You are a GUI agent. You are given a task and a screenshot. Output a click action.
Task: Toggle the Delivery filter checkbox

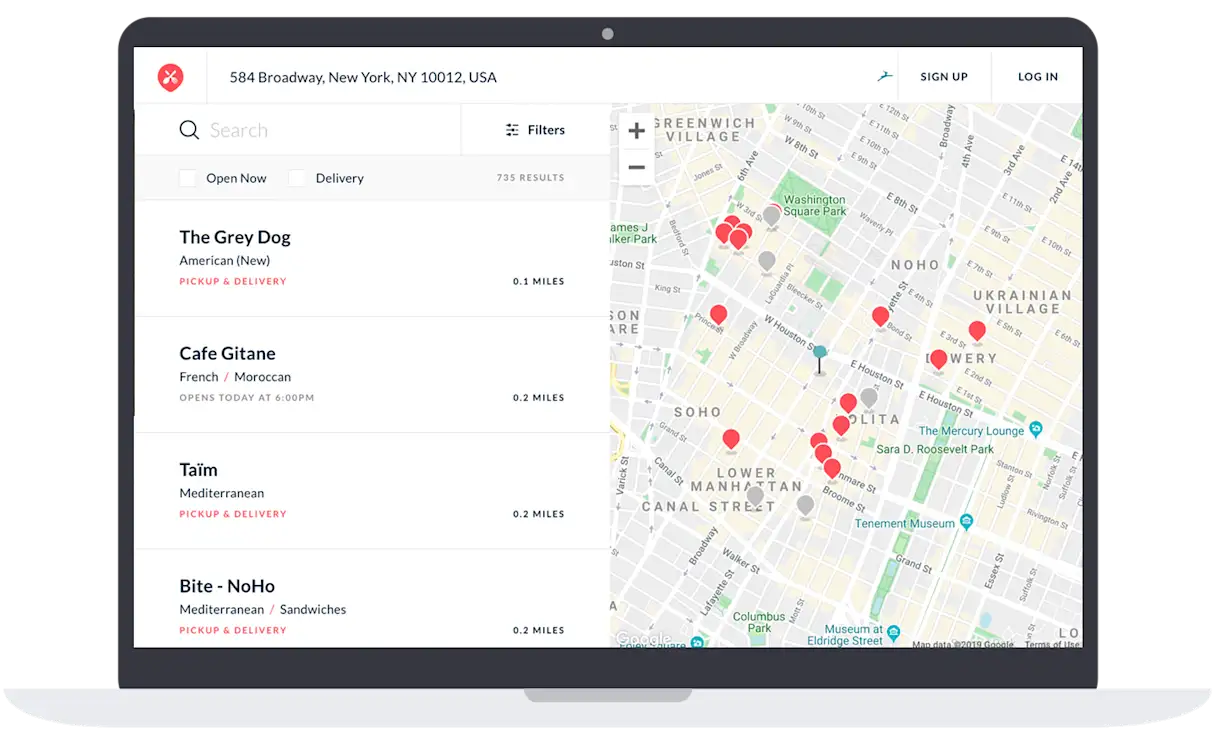pos(297,177)
